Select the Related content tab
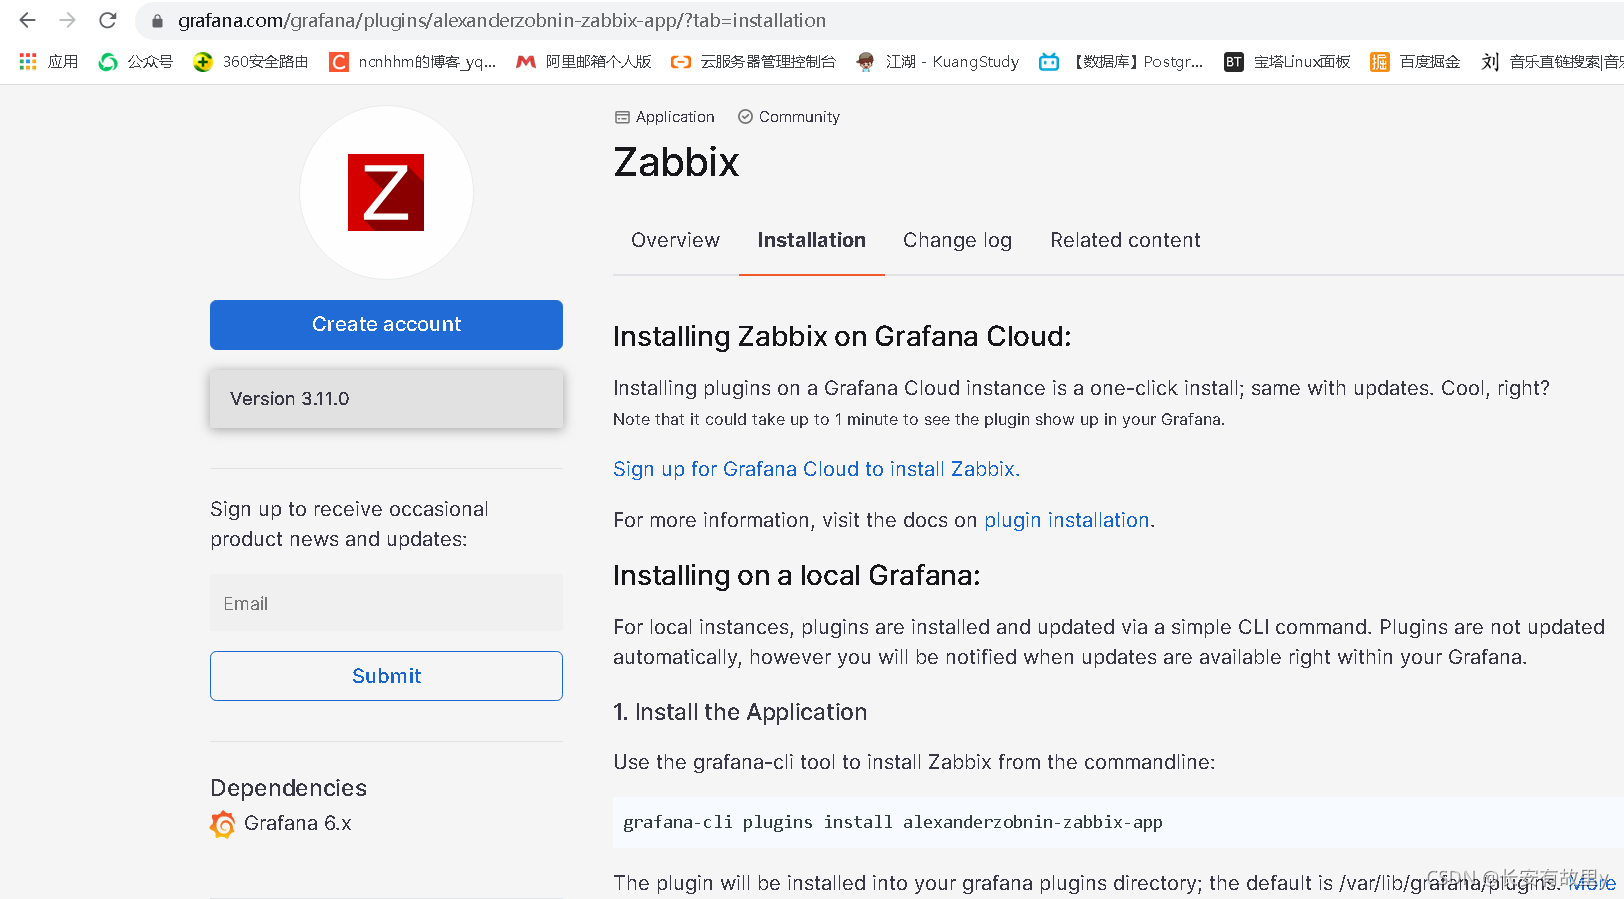Viewport: 1624px width, 899px height. (x=1125, y=240)
